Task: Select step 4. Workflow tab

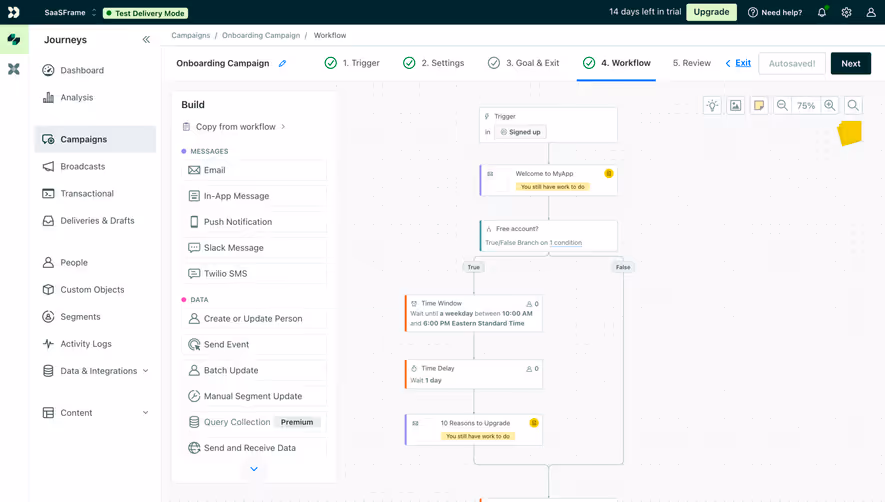Action: tap(616, 63)
